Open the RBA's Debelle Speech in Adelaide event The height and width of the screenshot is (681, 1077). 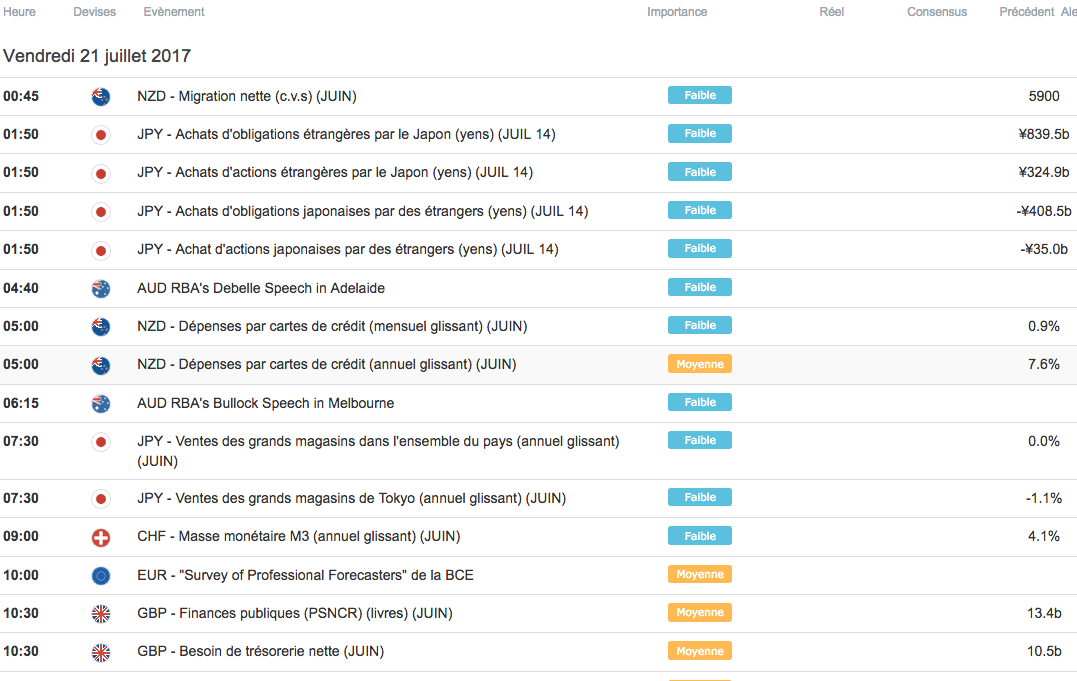coord(261,288)
